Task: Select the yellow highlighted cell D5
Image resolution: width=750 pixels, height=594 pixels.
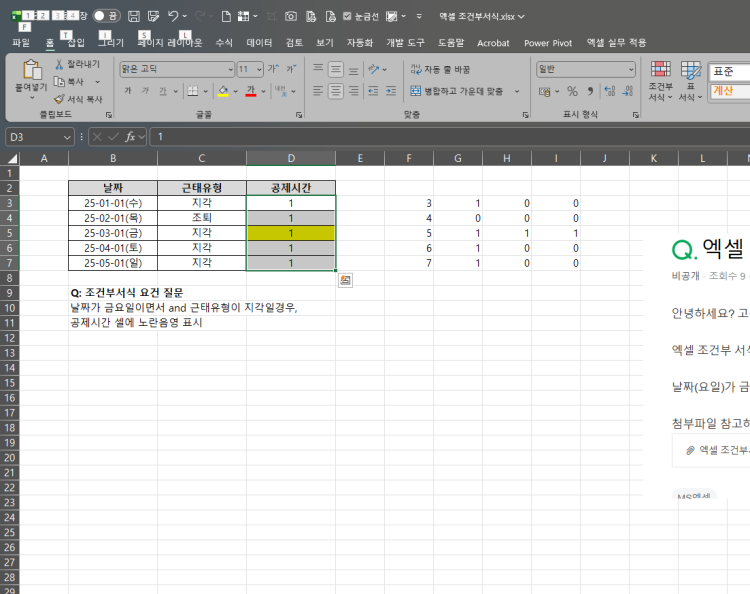Action: [x=290, y=233]
